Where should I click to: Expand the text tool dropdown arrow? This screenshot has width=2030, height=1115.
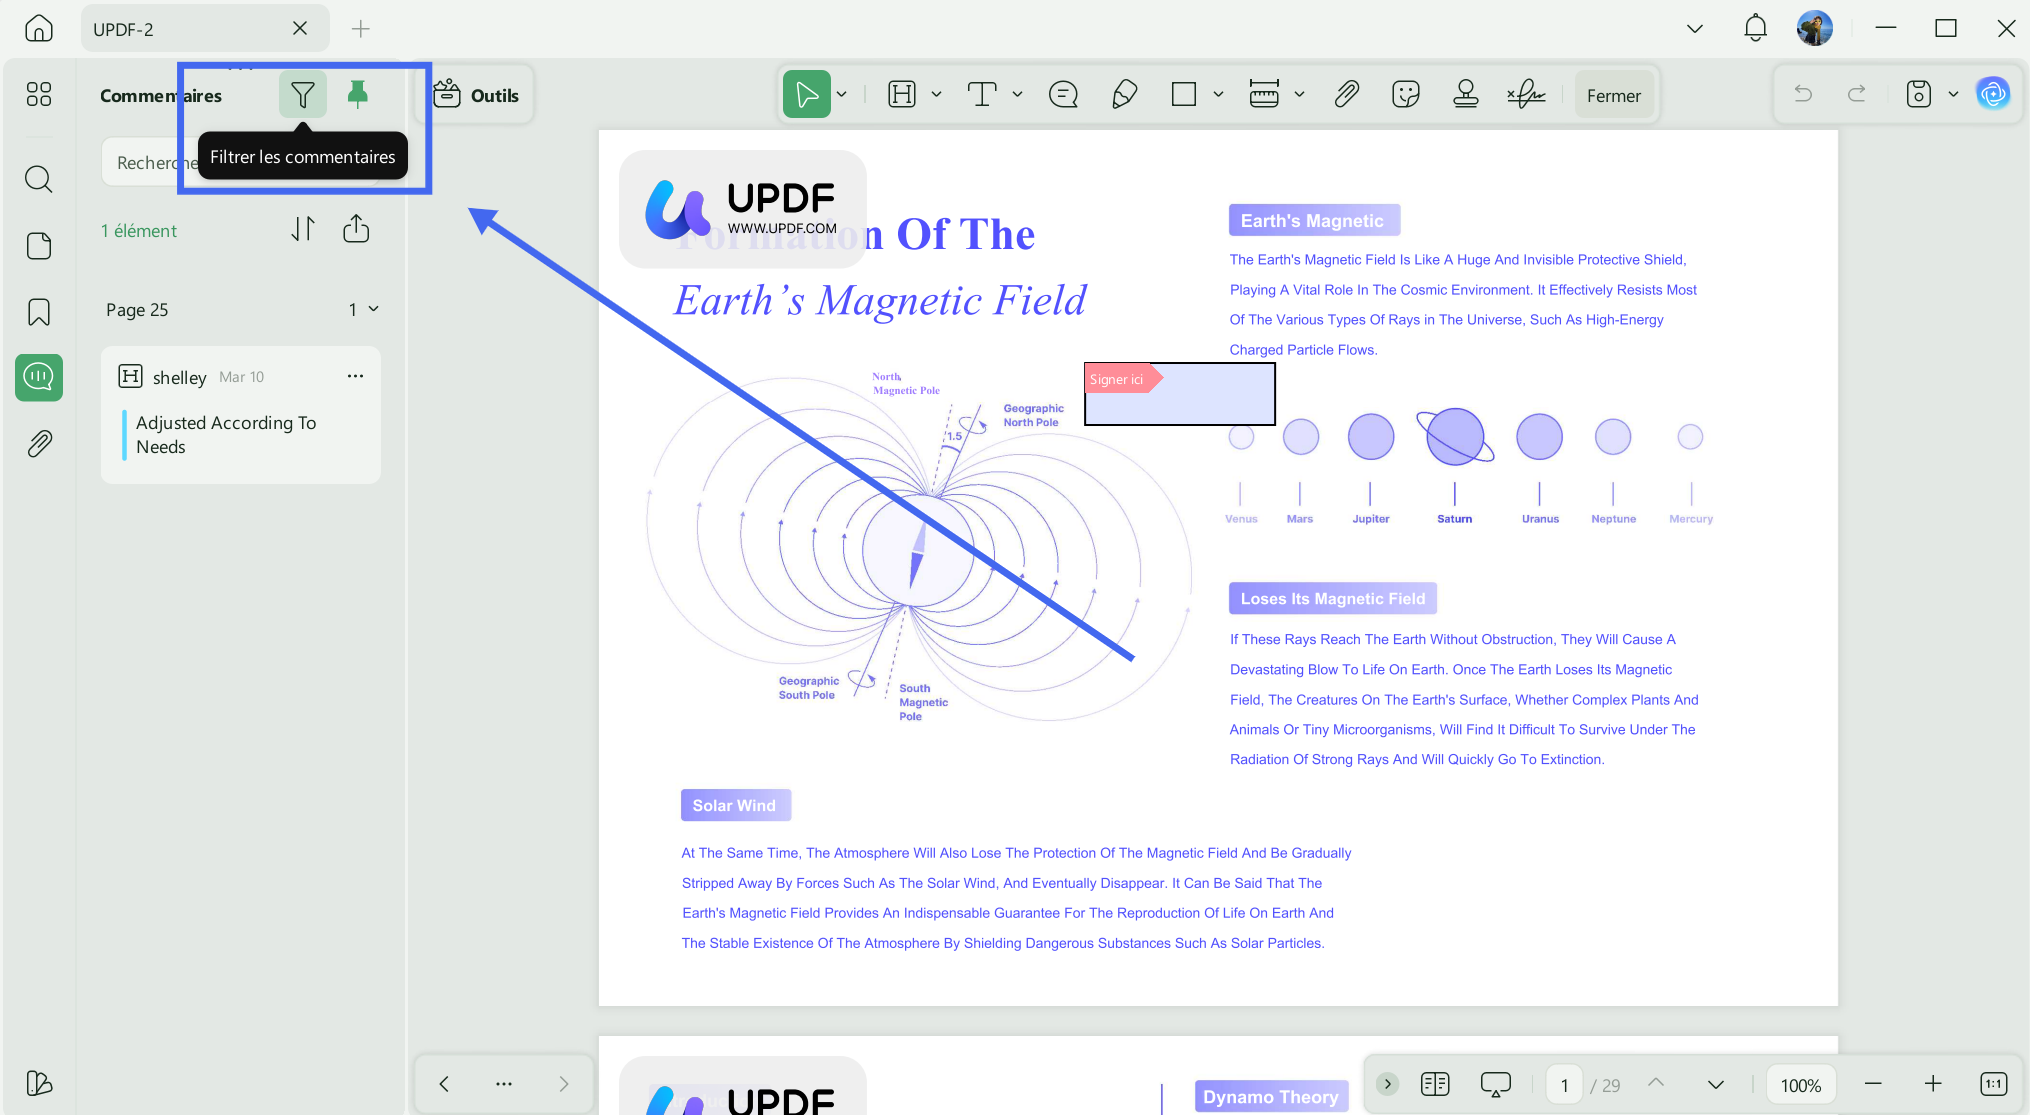coord(1018,95)
